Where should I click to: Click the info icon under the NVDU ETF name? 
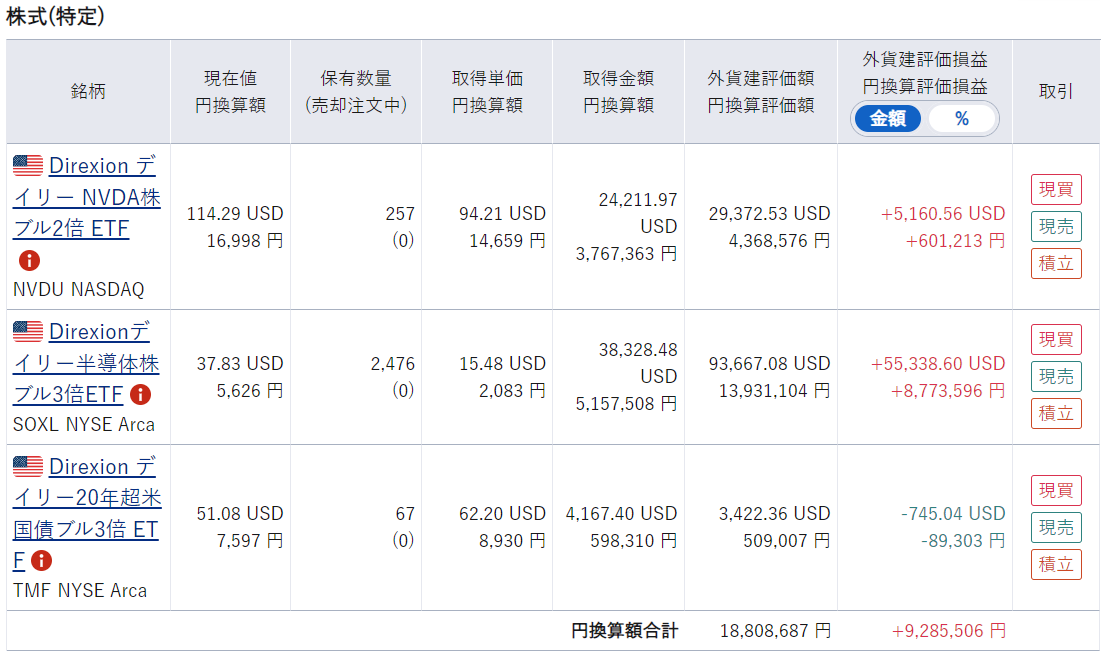click(29, 260)
